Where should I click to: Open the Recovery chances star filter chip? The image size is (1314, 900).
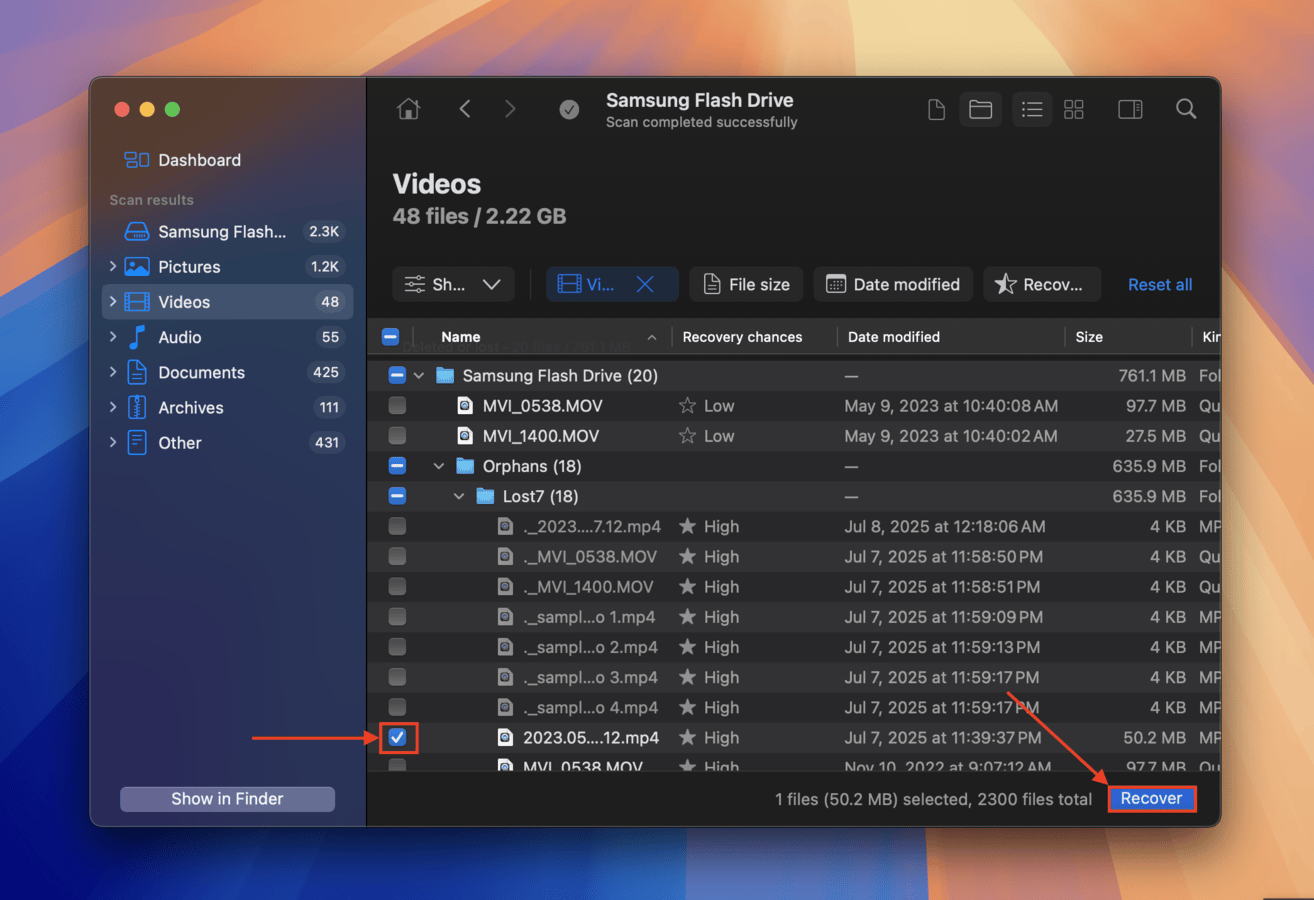pos(1041,284)
